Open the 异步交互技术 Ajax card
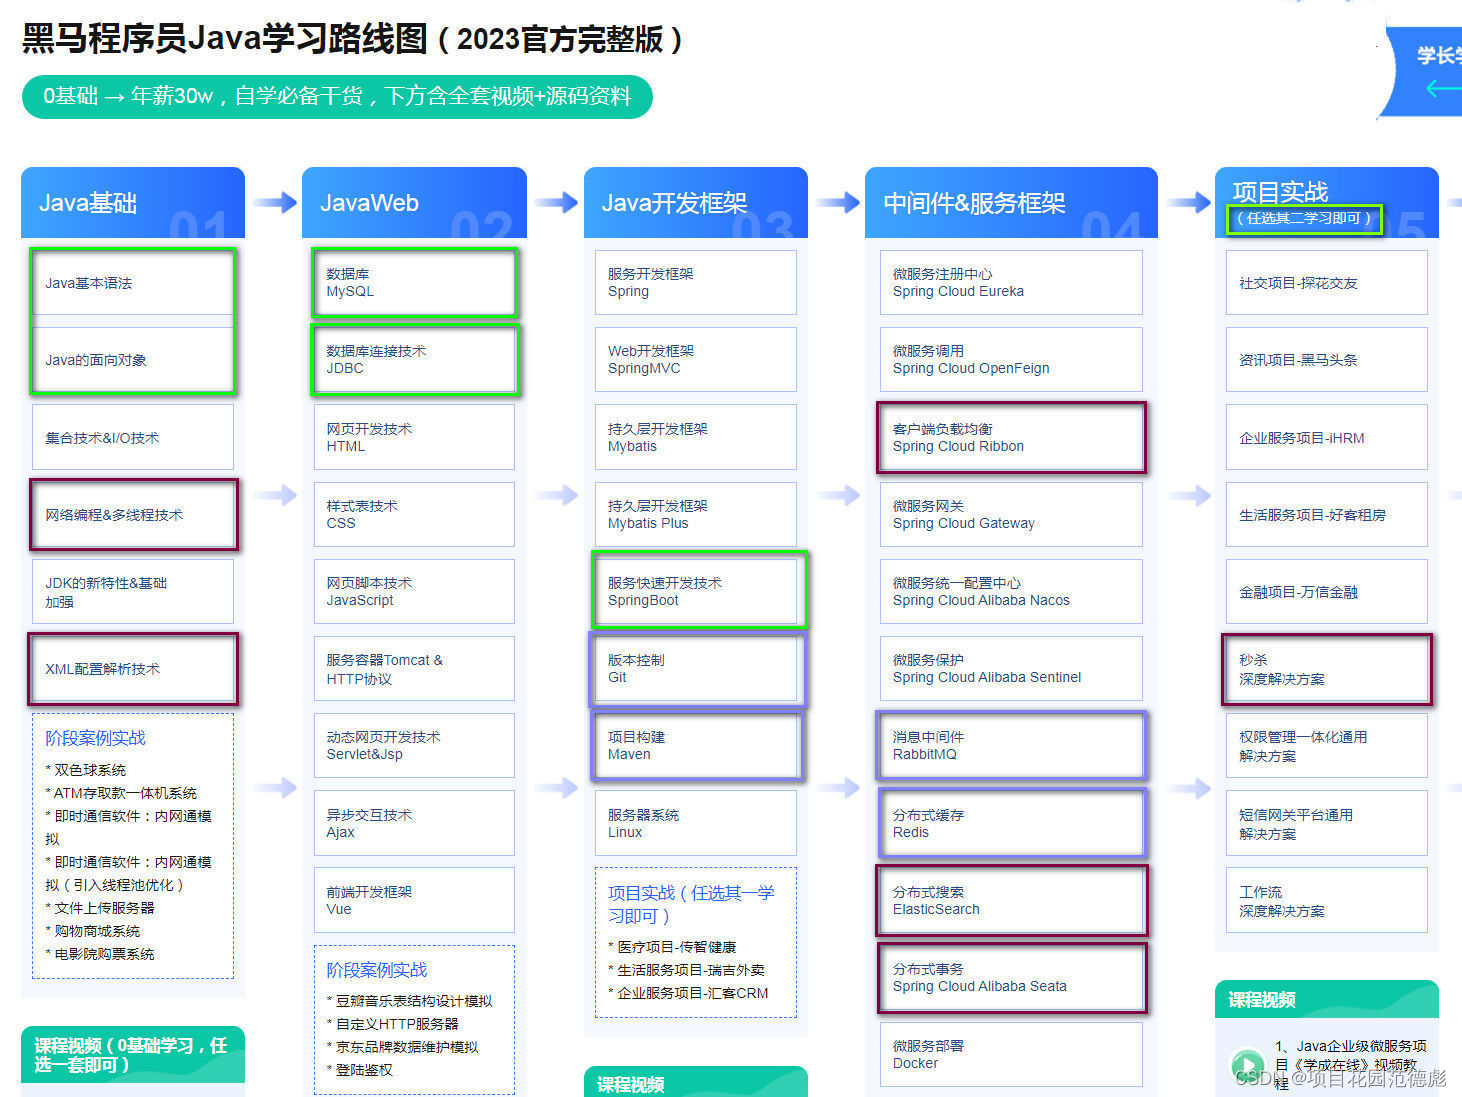The image size is (1462, 1097). tap(414, 822)
